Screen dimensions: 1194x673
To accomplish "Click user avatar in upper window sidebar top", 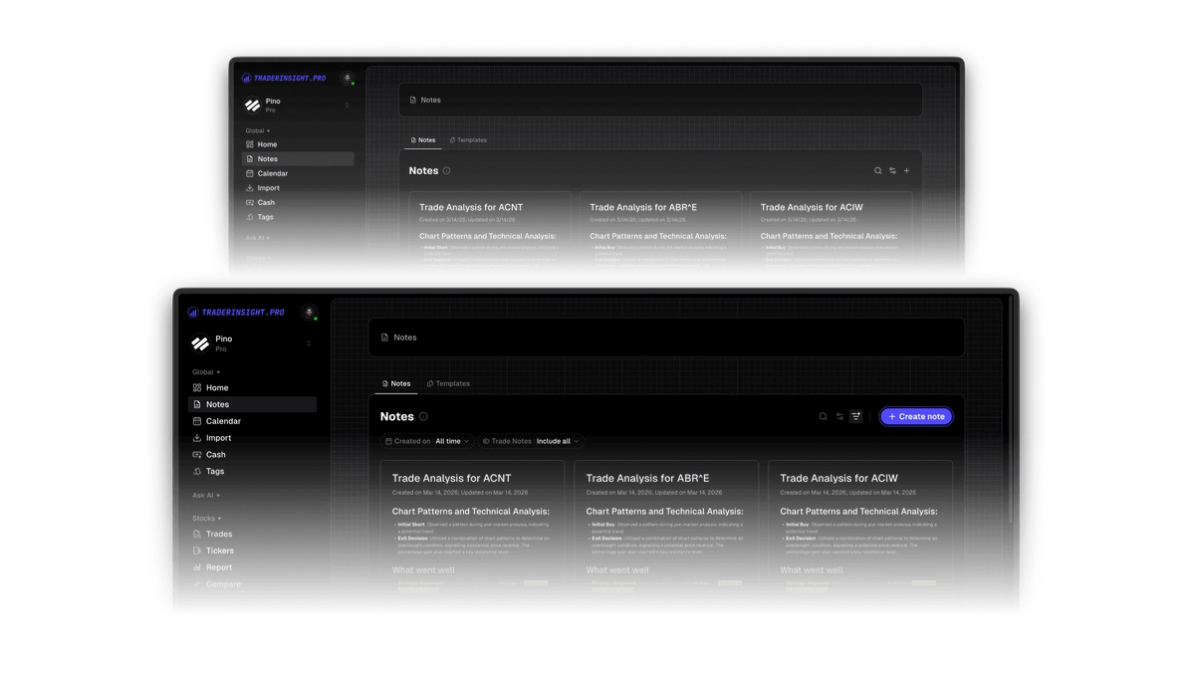I will [x=347, y=78].
